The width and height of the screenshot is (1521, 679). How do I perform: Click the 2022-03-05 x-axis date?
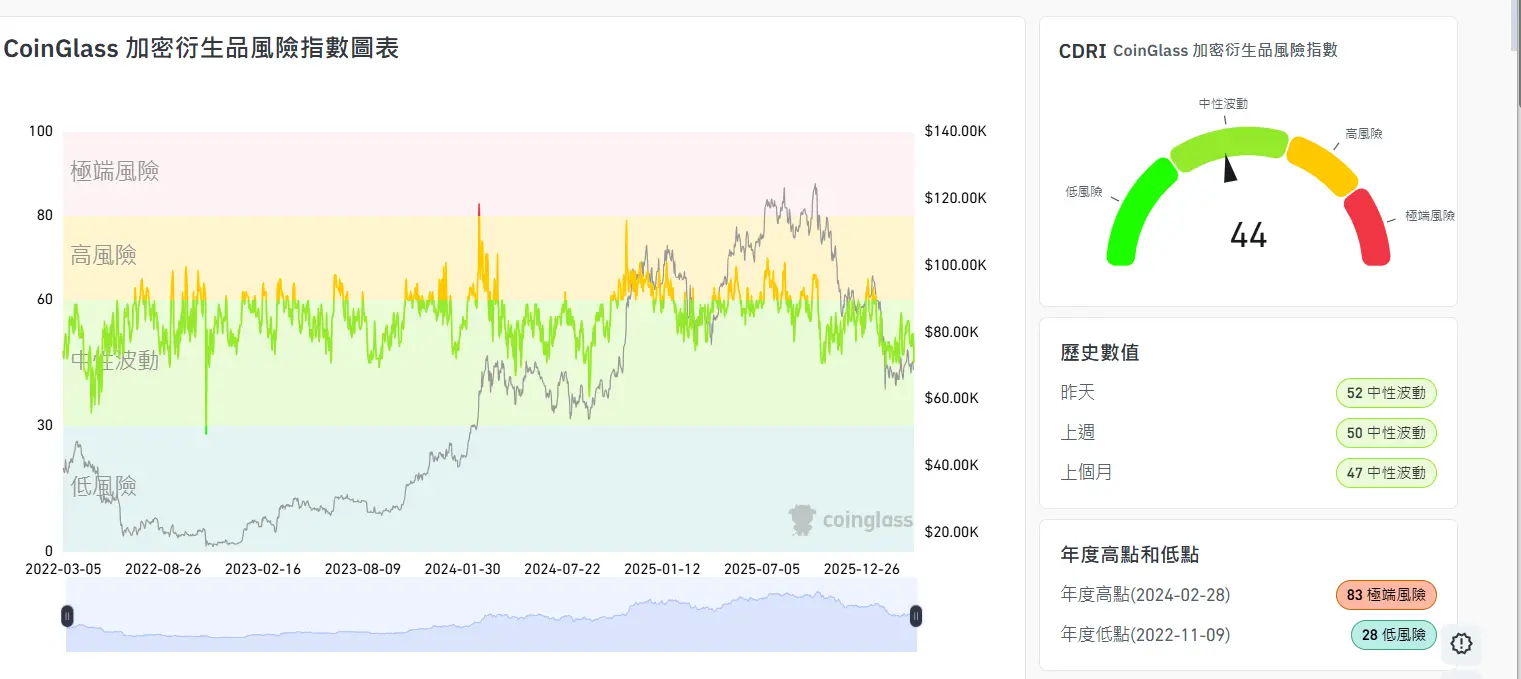coord(63,569)
